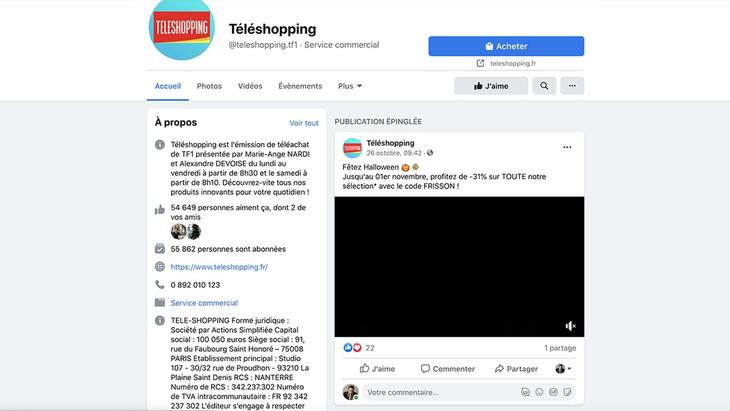Screen dimensions: 730x411
Task: Open the https://www.teleshopping.fr/ link
Action: point(219,267)
